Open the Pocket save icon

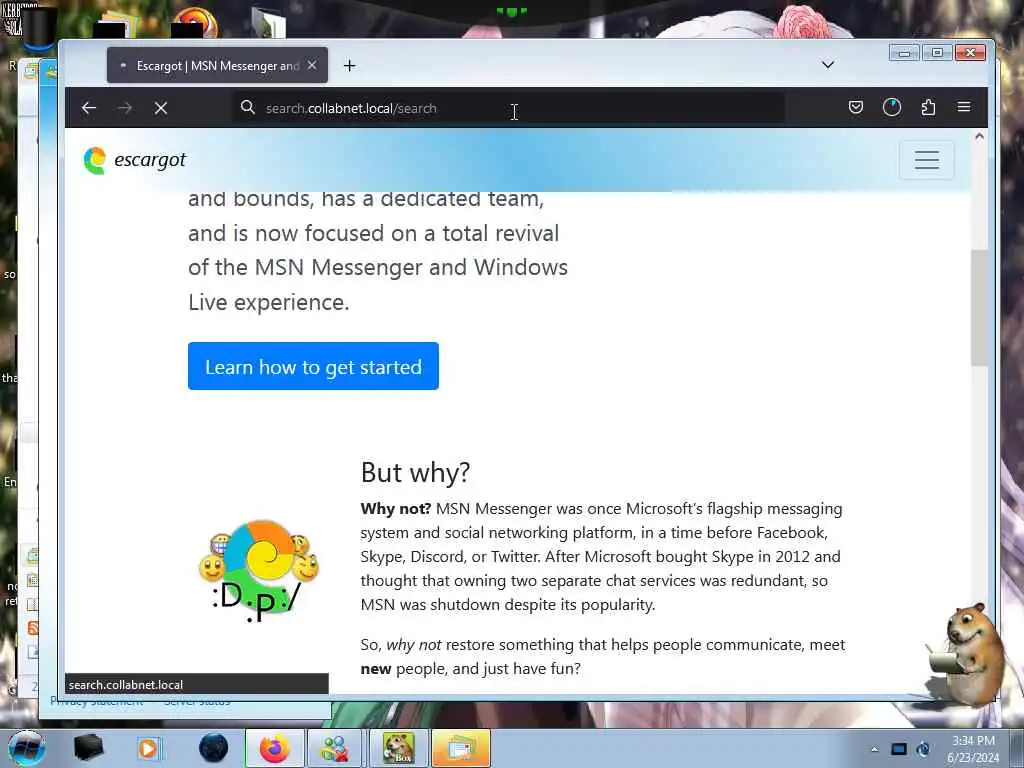tap(856, 107)
